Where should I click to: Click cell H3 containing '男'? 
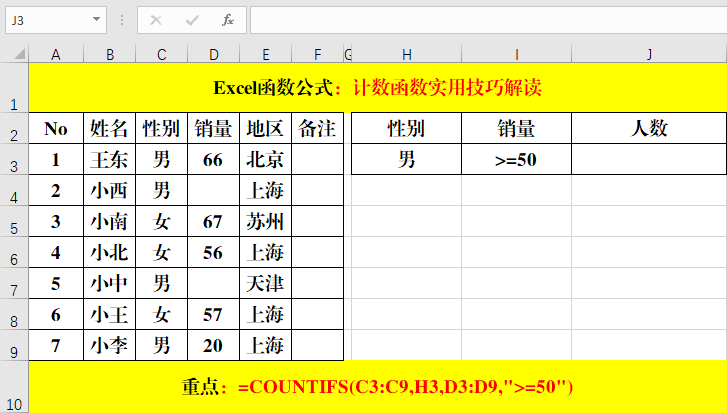407,159
